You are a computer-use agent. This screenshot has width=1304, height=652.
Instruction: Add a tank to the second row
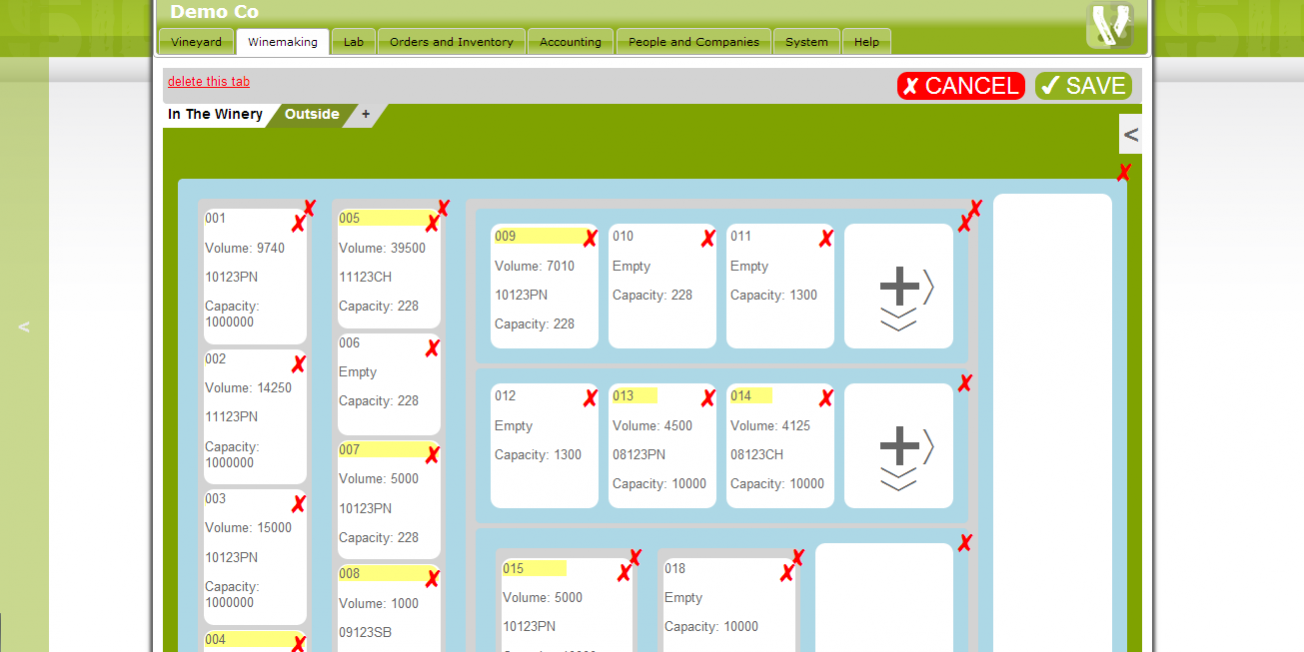pyautogui.click(x=899, y=446)
